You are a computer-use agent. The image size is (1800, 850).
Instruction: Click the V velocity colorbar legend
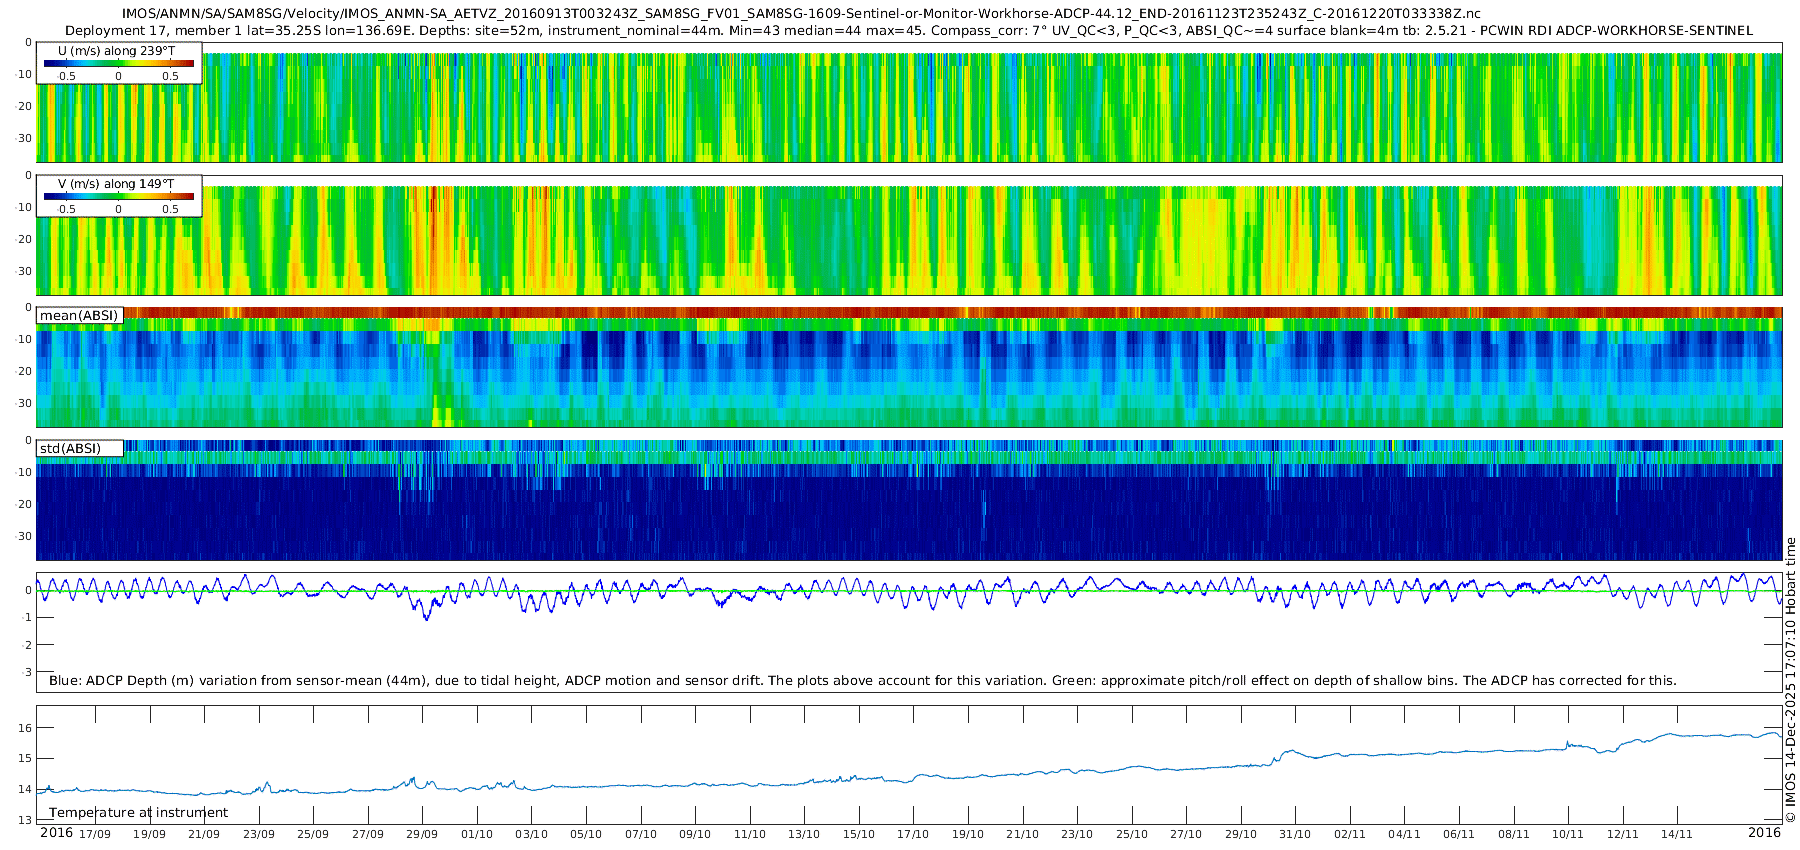(119, 196)
